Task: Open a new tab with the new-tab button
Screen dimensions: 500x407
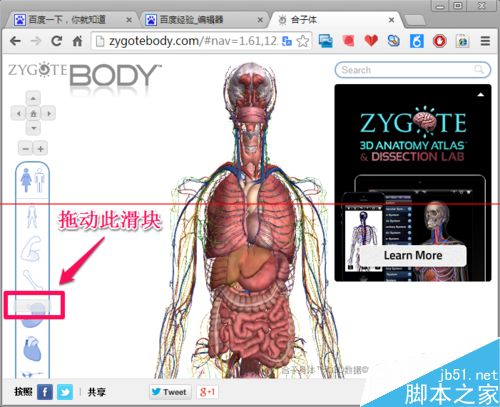Action: tap(415, 20)
